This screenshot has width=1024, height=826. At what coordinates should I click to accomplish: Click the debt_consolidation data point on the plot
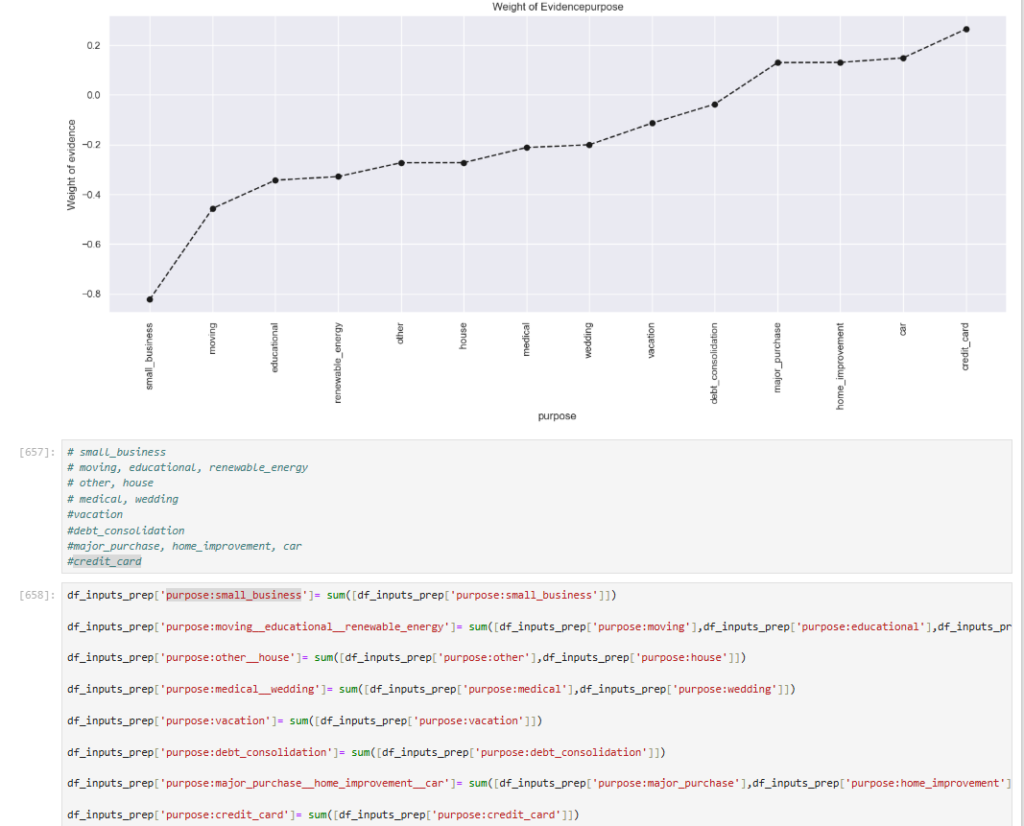[x=715, y=104]
